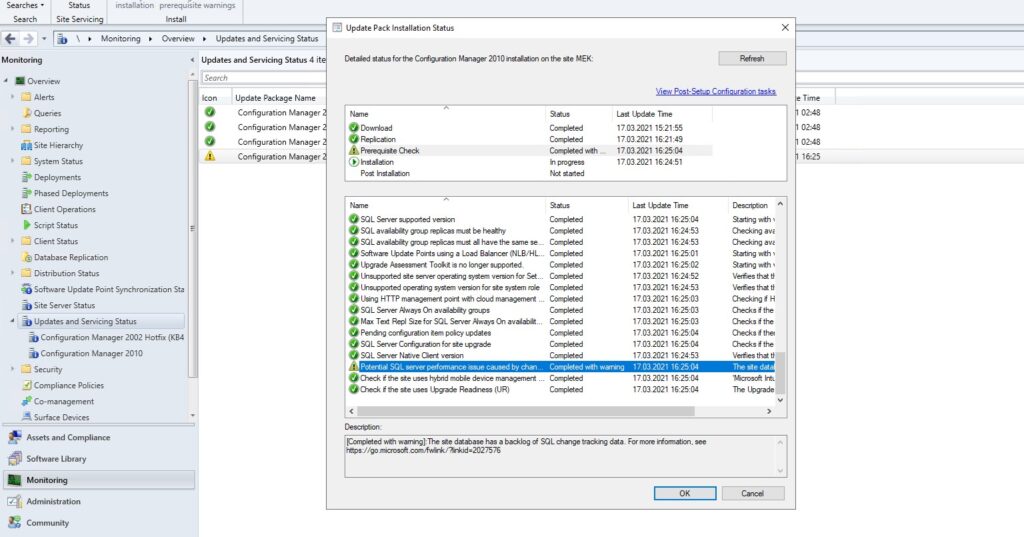The height and width of the screenshot is (537, 1024).
Task: Open View Post-Setup Configuration tasks link
Action: point(715,91)
